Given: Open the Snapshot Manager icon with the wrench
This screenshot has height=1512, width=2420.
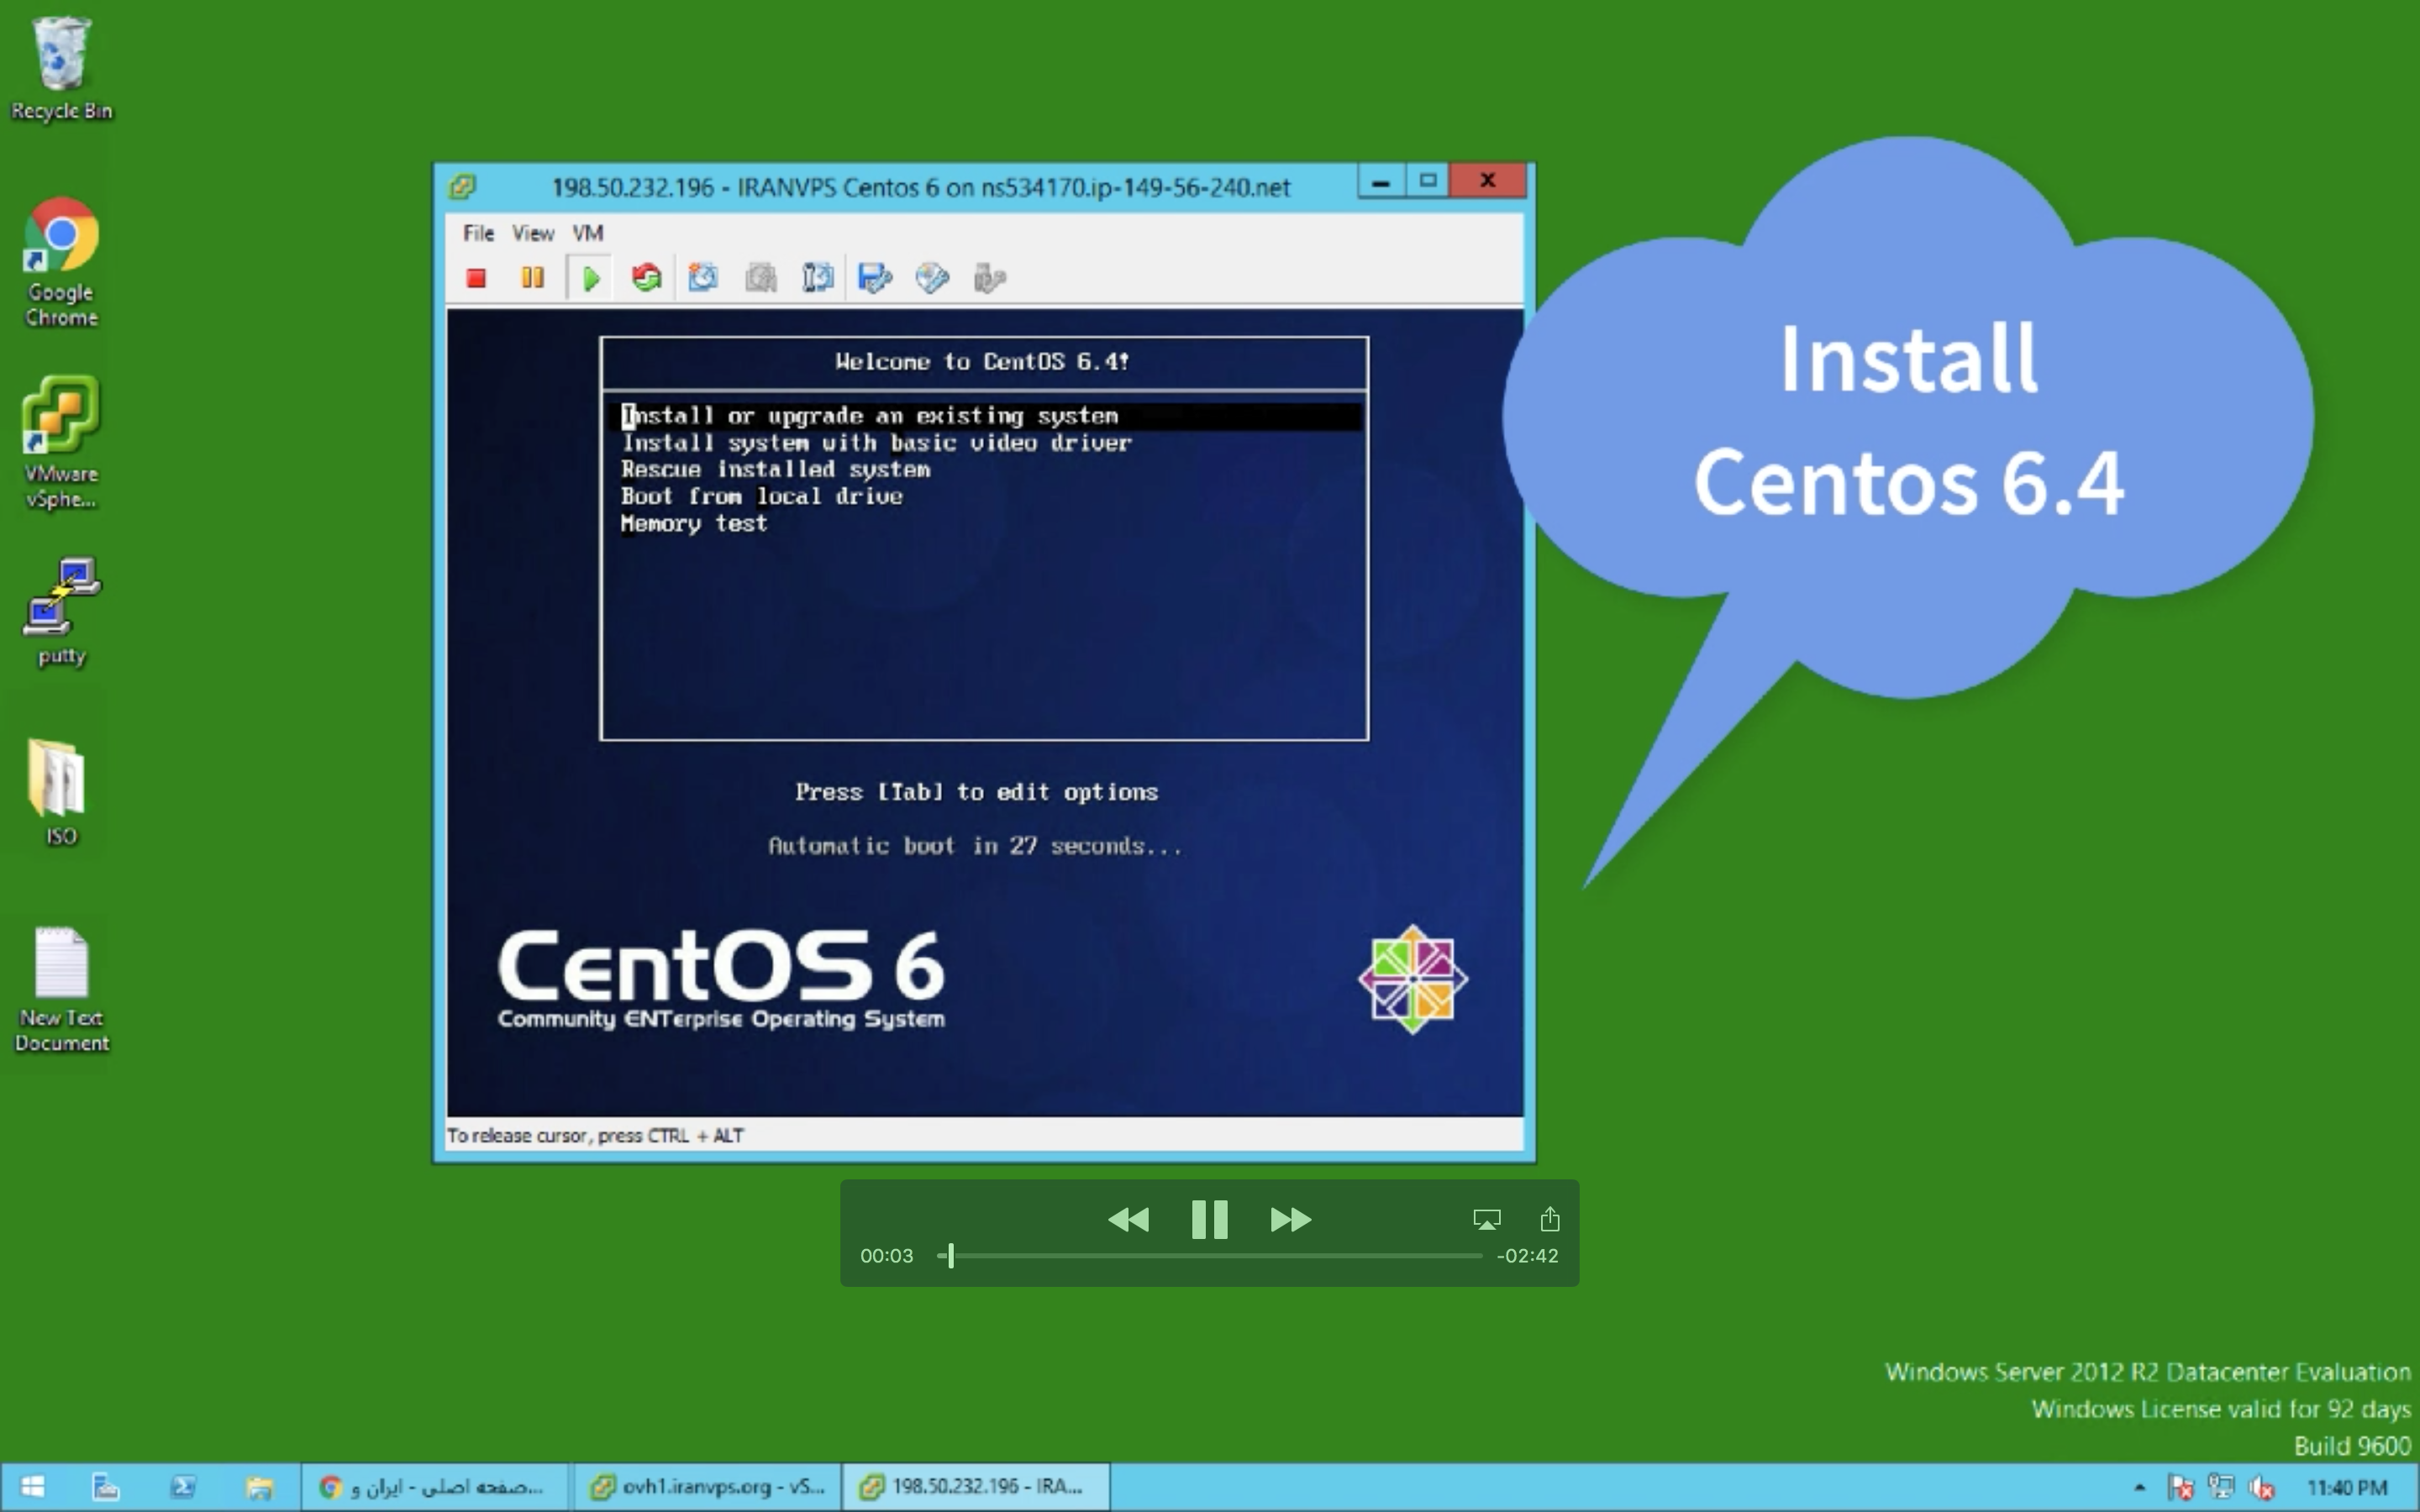Looking at the screenshot, I should point(818,278).
